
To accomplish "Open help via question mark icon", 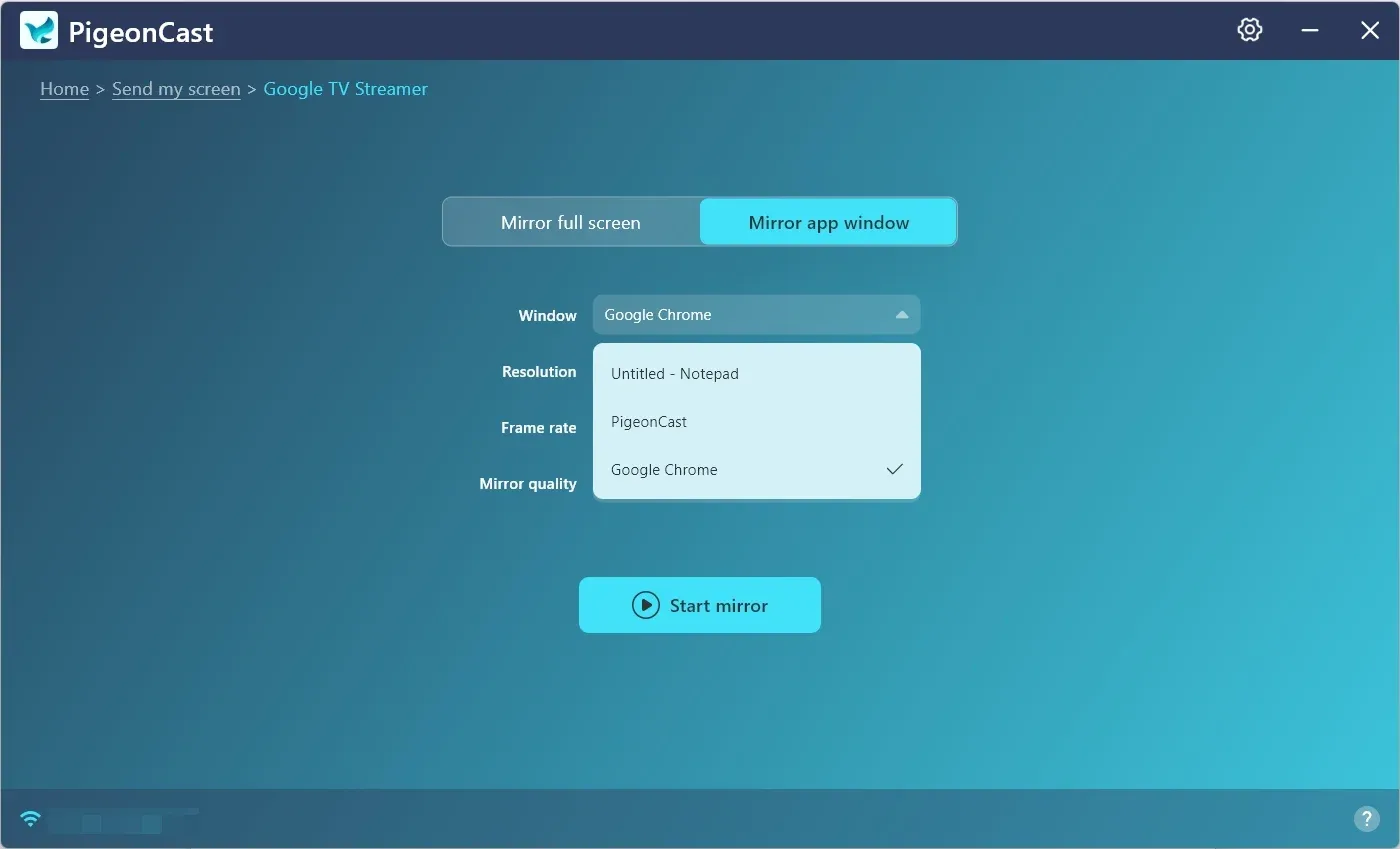I will tap(1366, 819).
